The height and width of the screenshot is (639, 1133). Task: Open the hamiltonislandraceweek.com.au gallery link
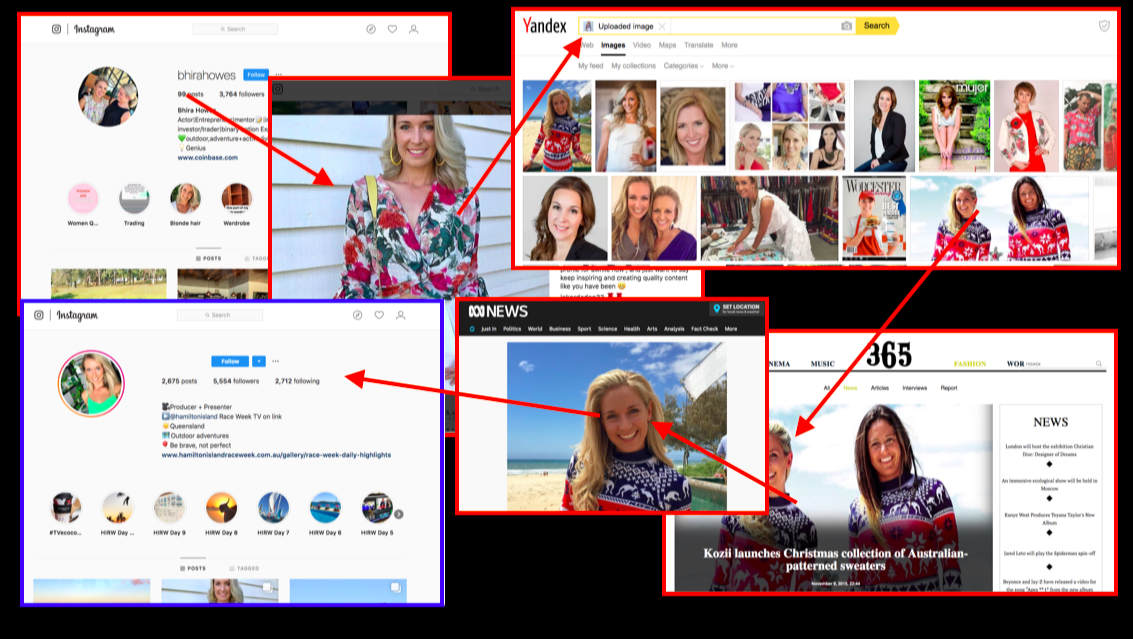pos(276,455)
